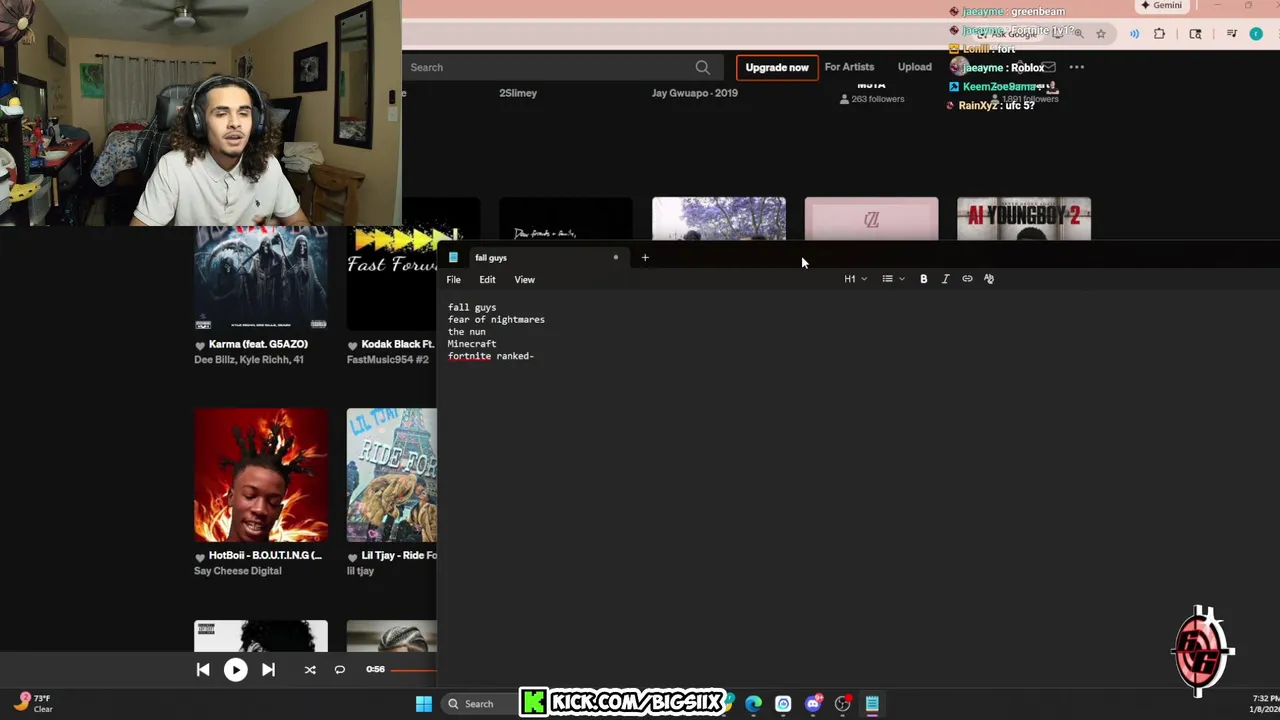
Task: Click the "fortnite ranked-" line in Notepad
Action: pos(491,356)
